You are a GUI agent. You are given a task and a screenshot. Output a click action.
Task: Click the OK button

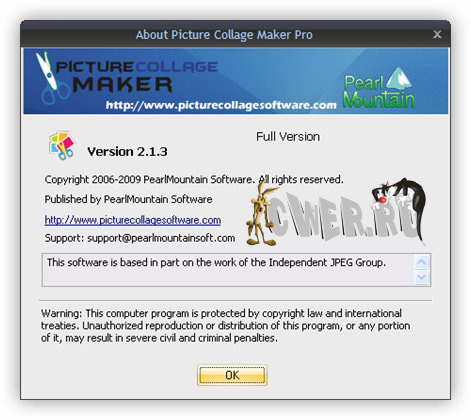[232, 375]
